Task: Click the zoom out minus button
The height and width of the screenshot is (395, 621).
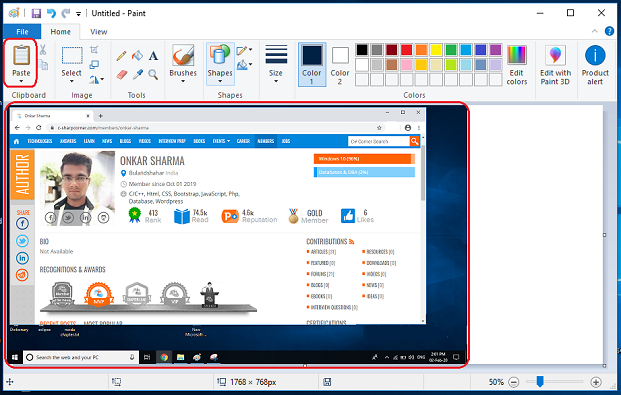Action: (514, 382)
